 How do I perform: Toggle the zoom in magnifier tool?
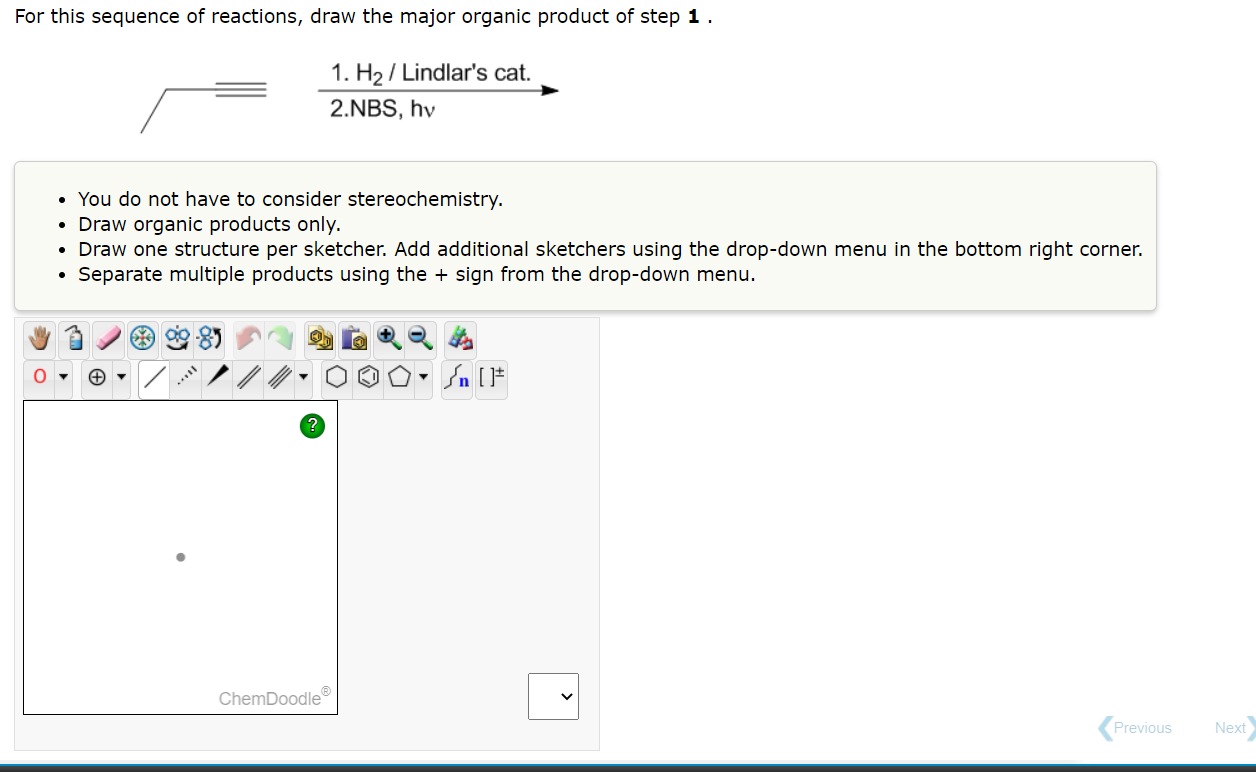(387, 339)
